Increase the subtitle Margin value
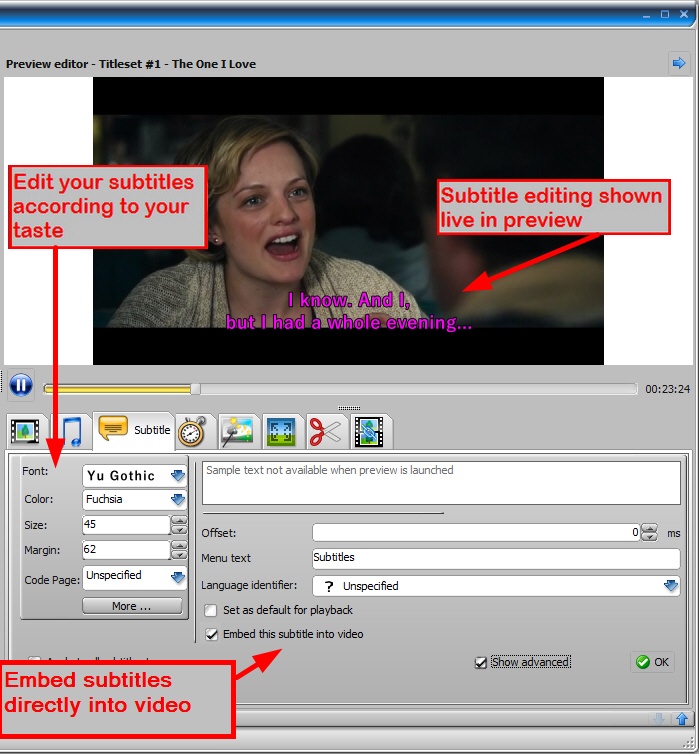The height and width of the screenshot is (754, 699). coord(179,545)
